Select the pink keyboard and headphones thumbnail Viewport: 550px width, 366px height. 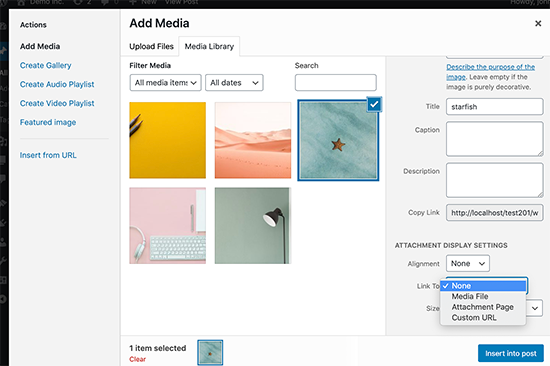click(x=167, y=225)
